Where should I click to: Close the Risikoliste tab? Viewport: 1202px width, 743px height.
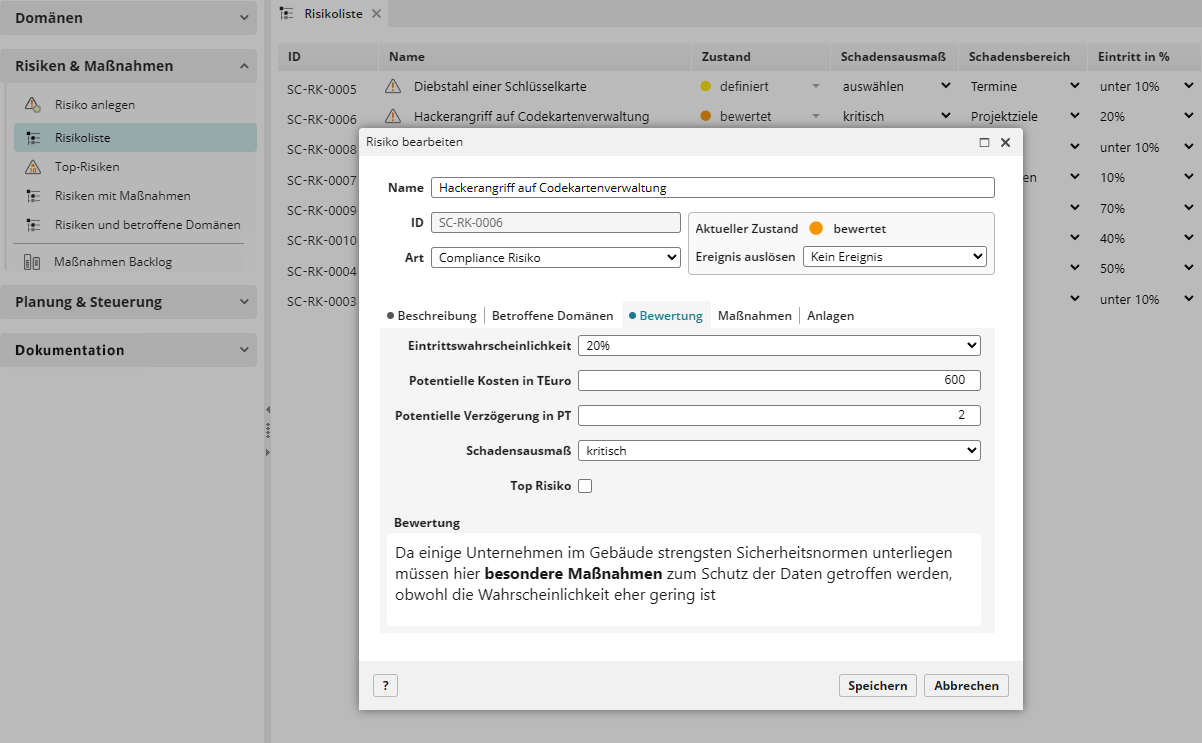[x=376, y=13]
